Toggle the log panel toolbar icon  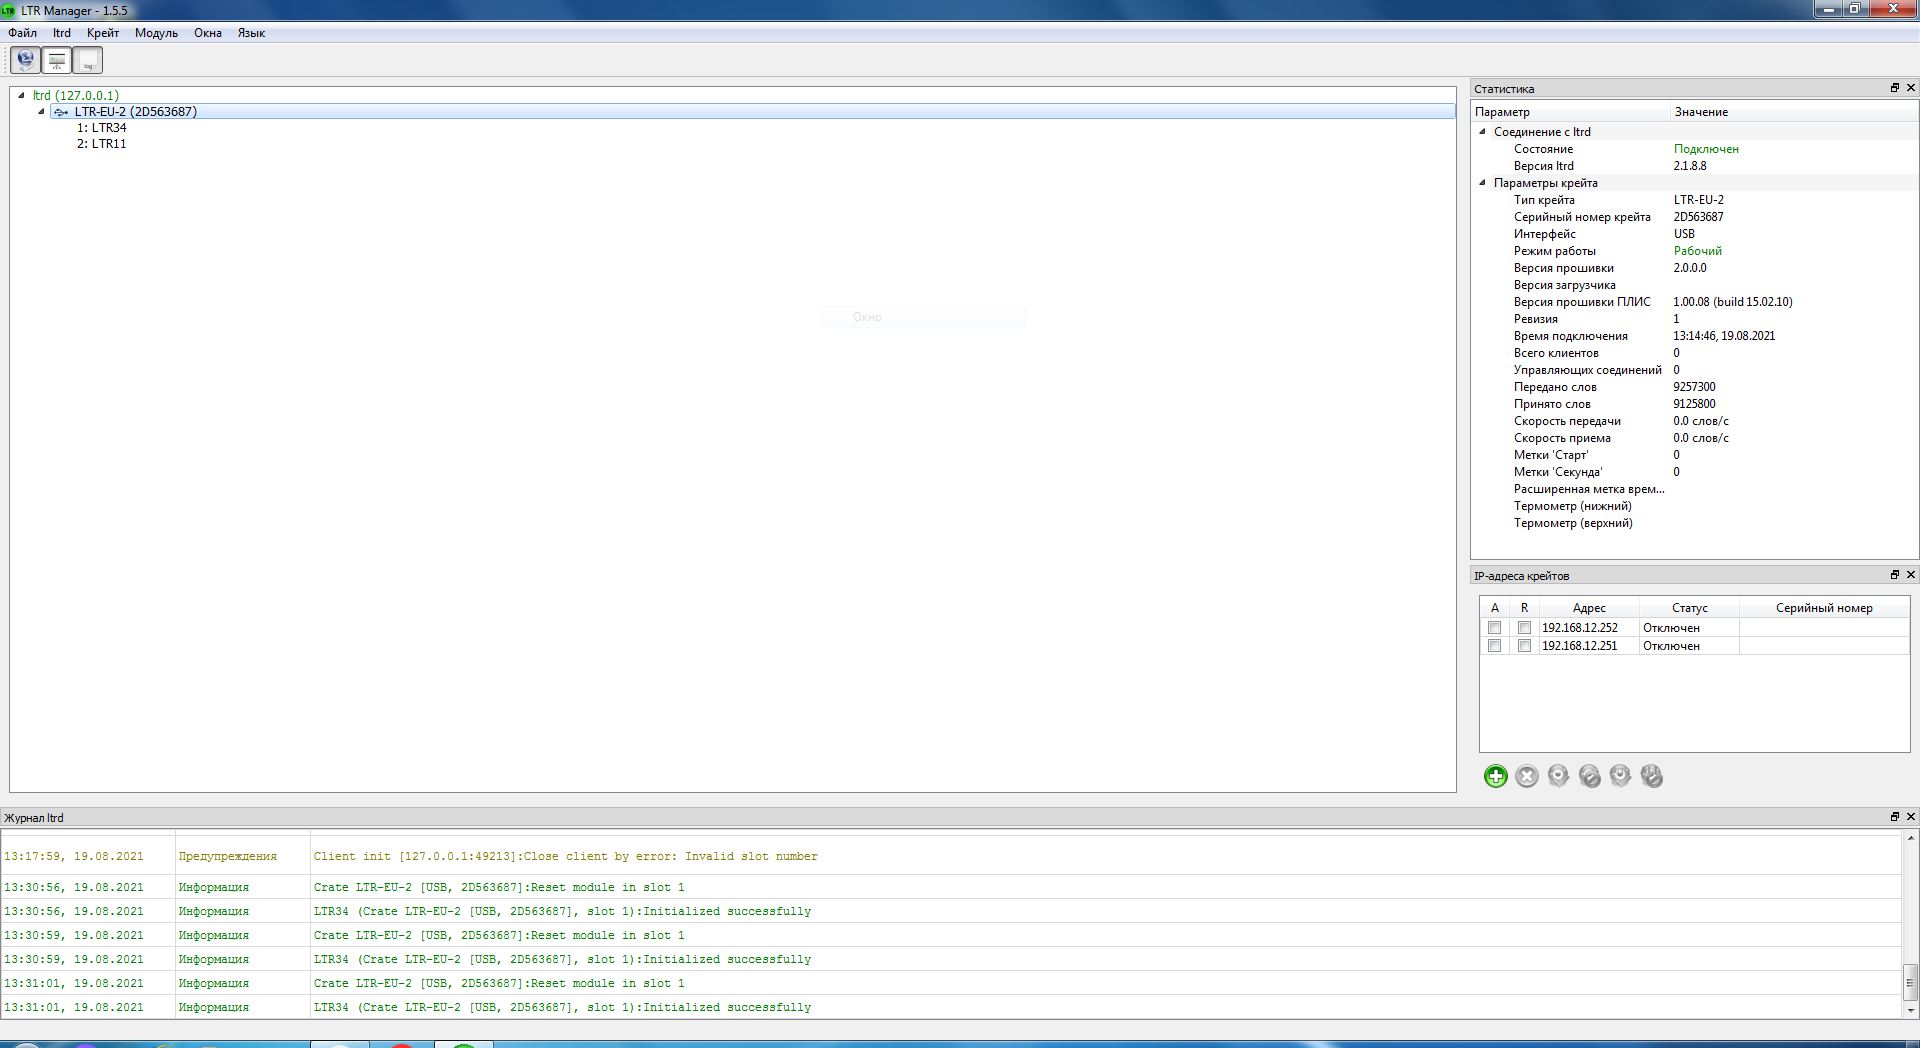click(x=88, y=60)
